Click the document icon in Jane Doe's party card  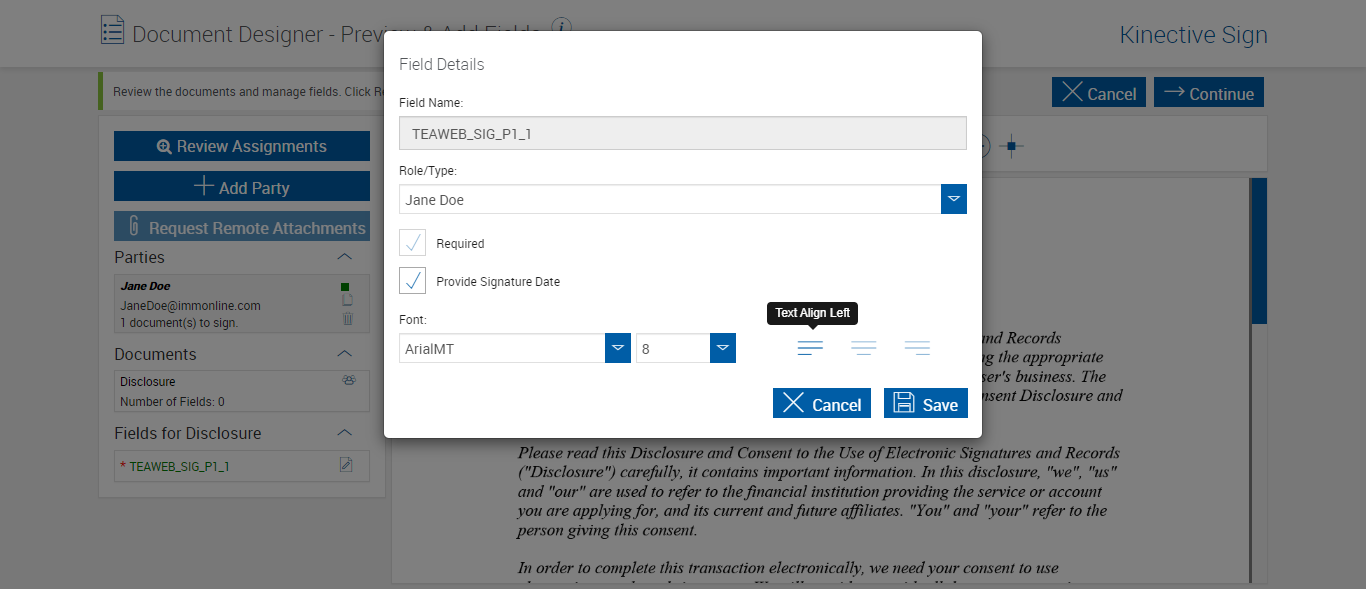347,301
